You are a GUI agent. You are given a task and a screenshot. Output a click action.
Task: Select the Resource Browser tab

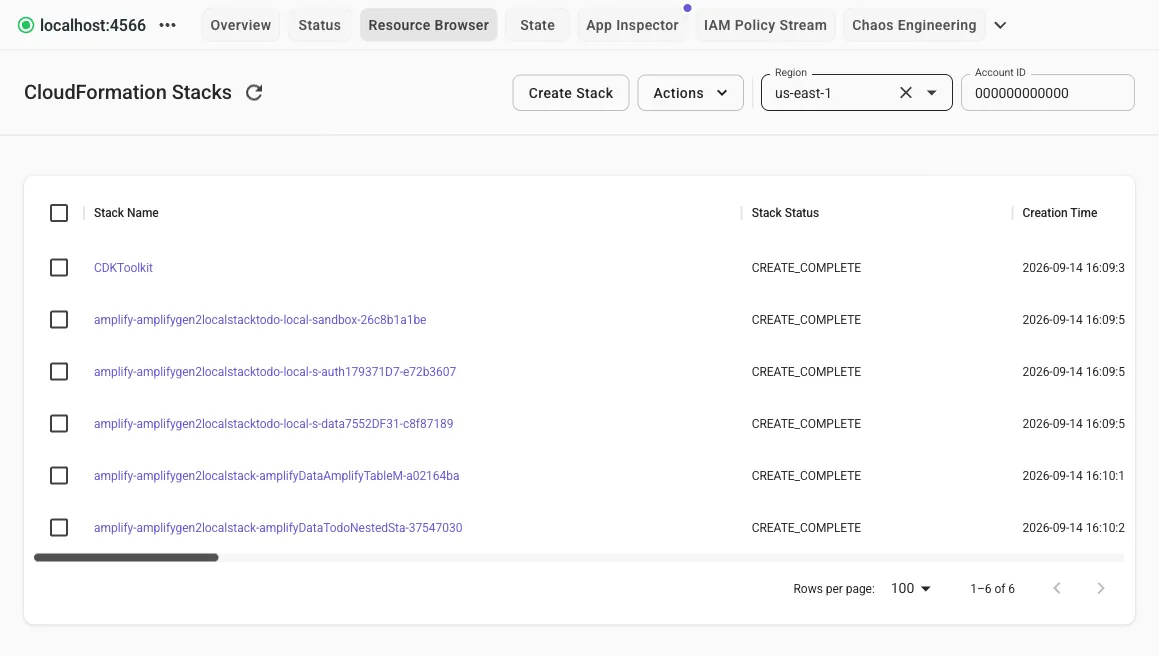tap(429, 25)
